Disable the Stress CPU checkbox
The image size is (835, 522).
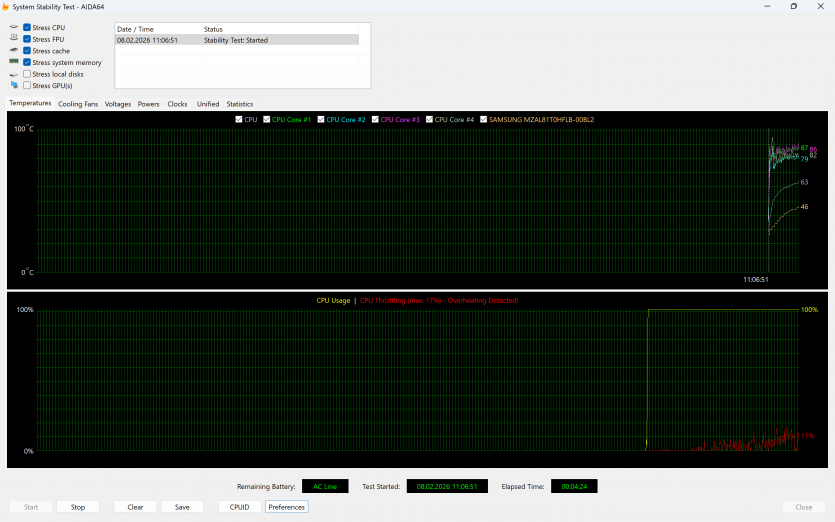[27, 27]
